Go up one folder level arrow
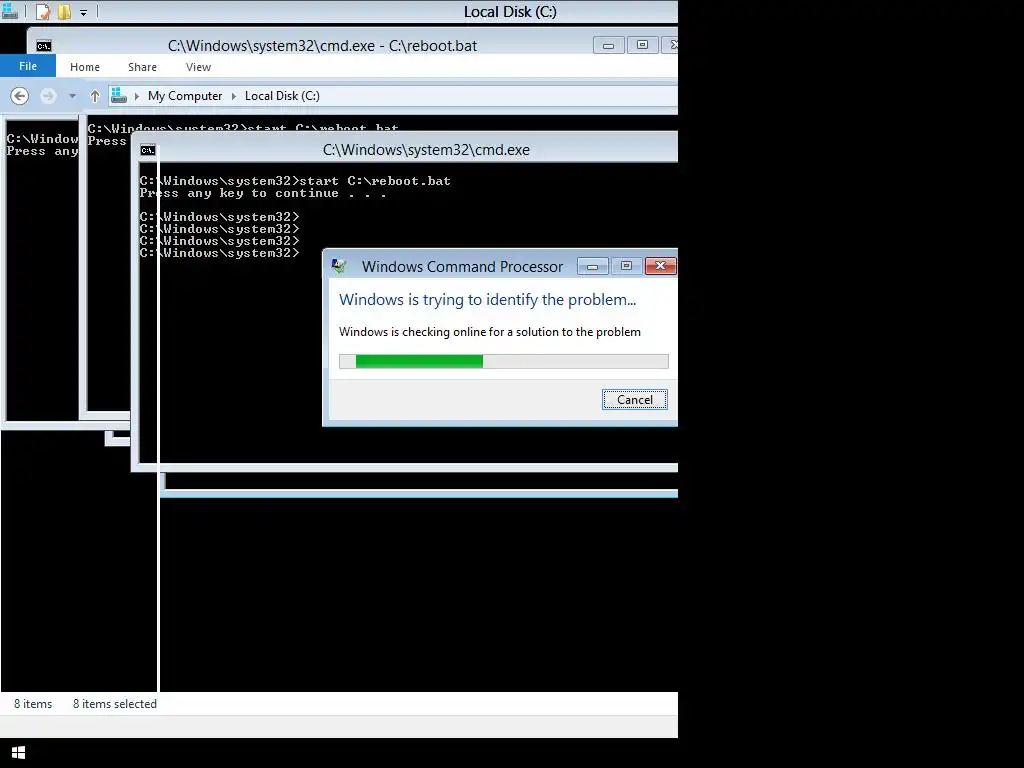Screen dimensions: 1024x768 point(95,96)
